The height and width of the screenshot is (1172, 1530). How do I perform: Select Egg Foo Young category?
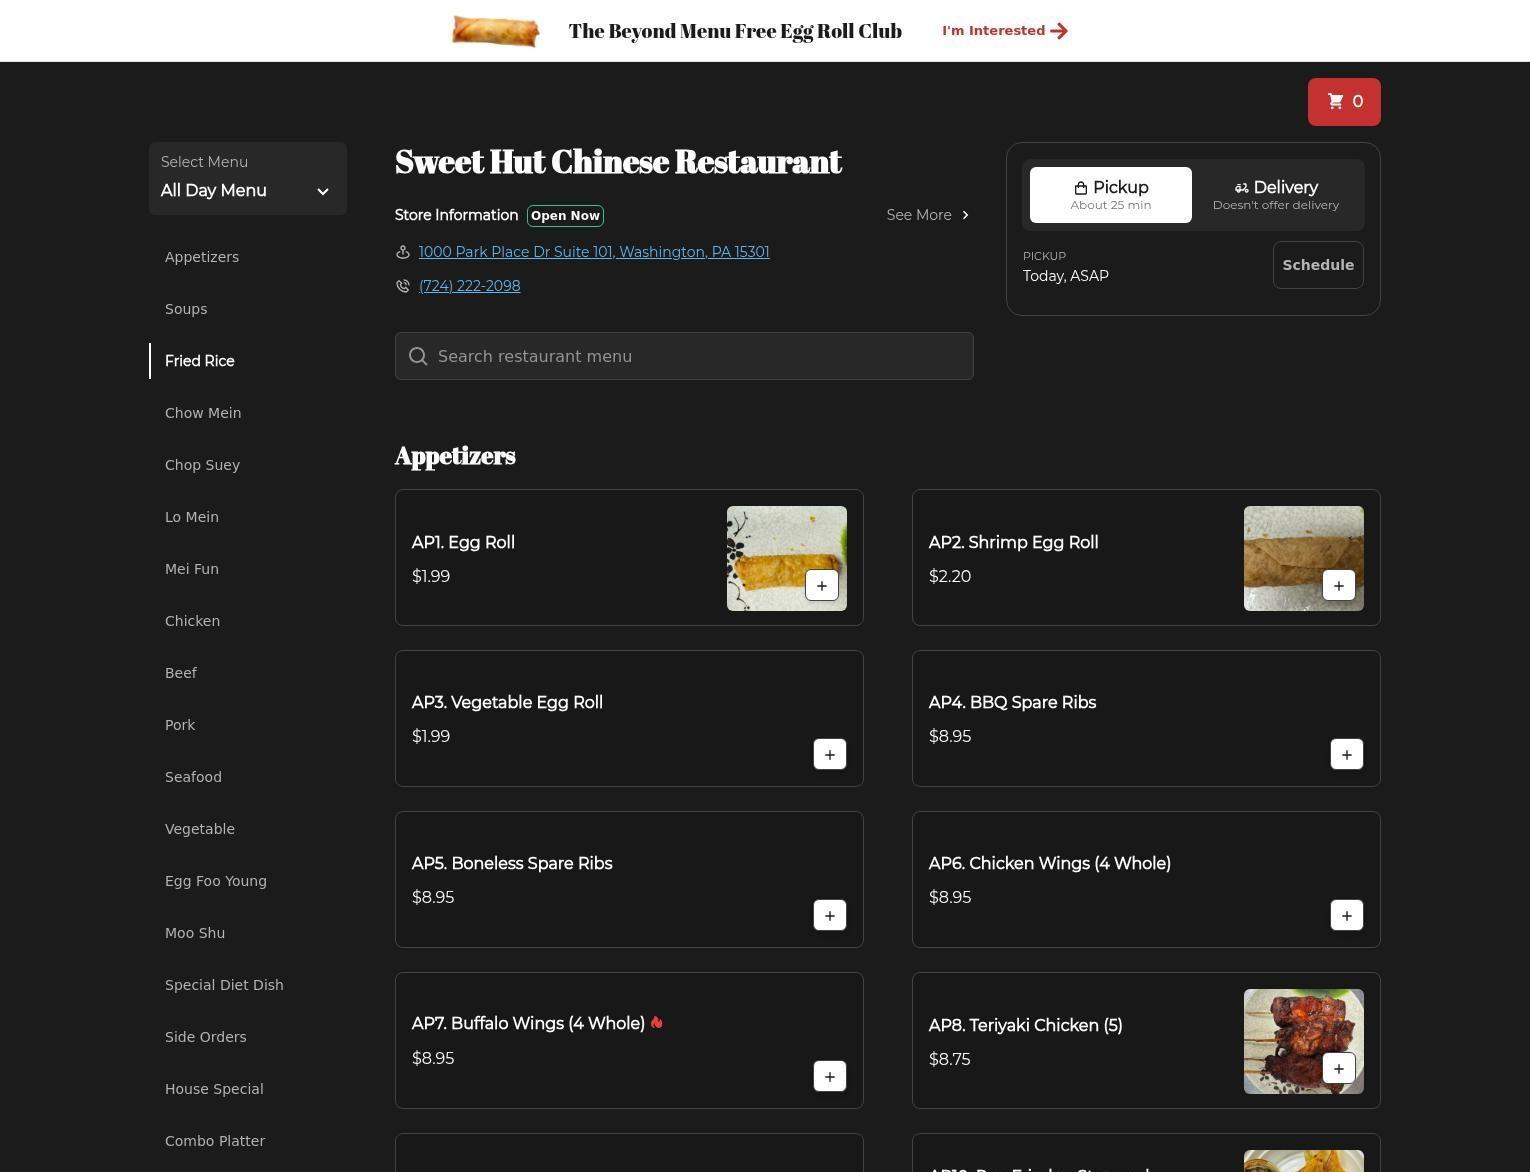coord(215,881)
